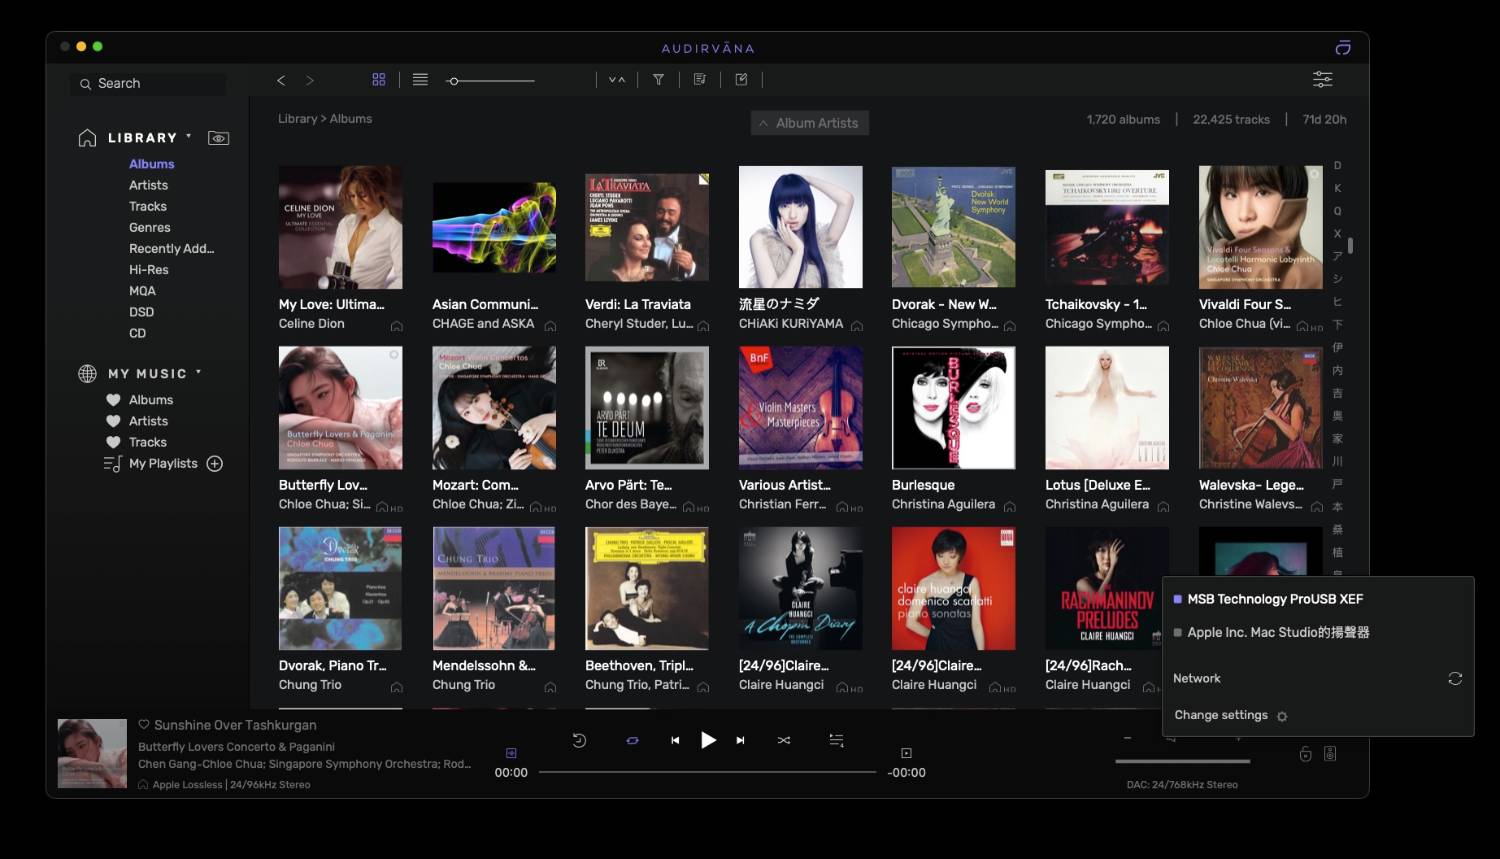Select MSB Technology ProUSB XEF output
The height and width of the screenshot is (859, 1500).
tap(1274, 599)
